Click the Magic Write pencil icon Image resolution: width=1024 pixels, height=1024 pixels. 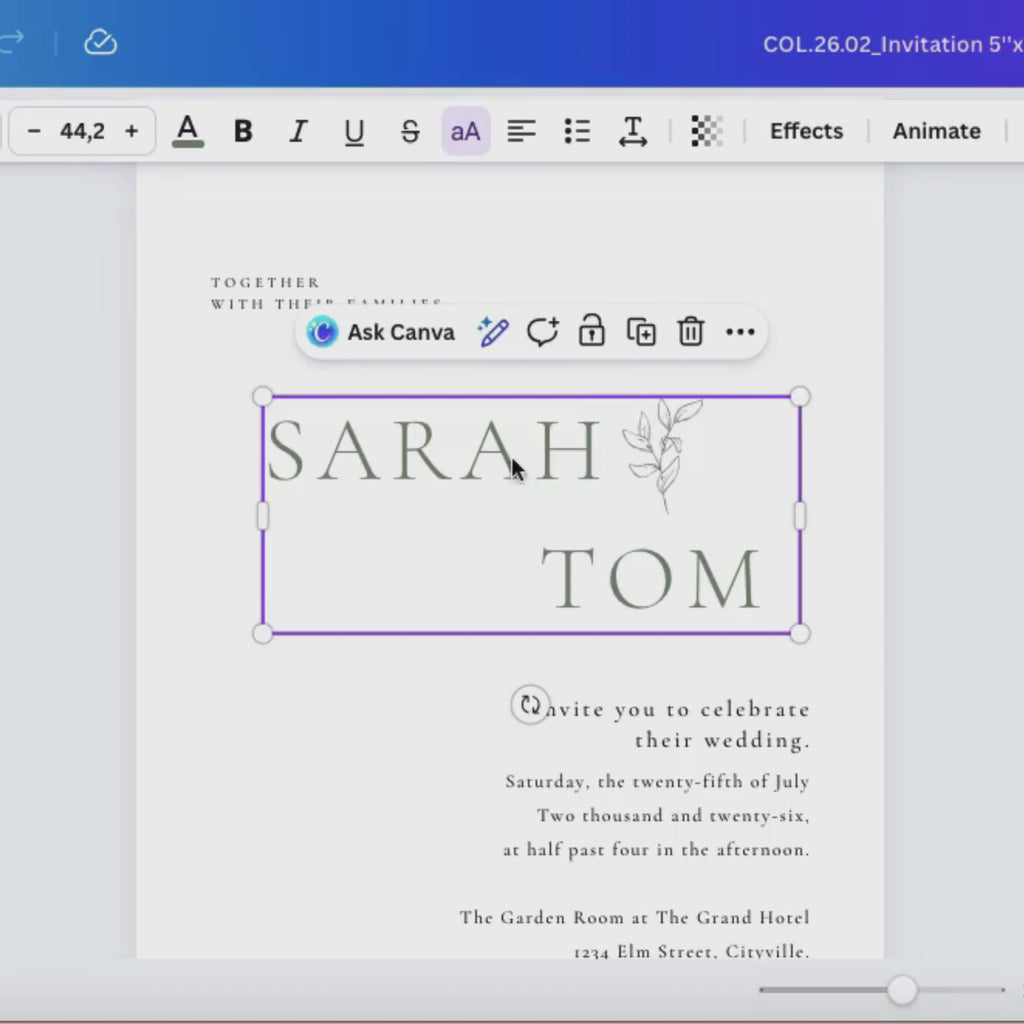coord(493,332)
